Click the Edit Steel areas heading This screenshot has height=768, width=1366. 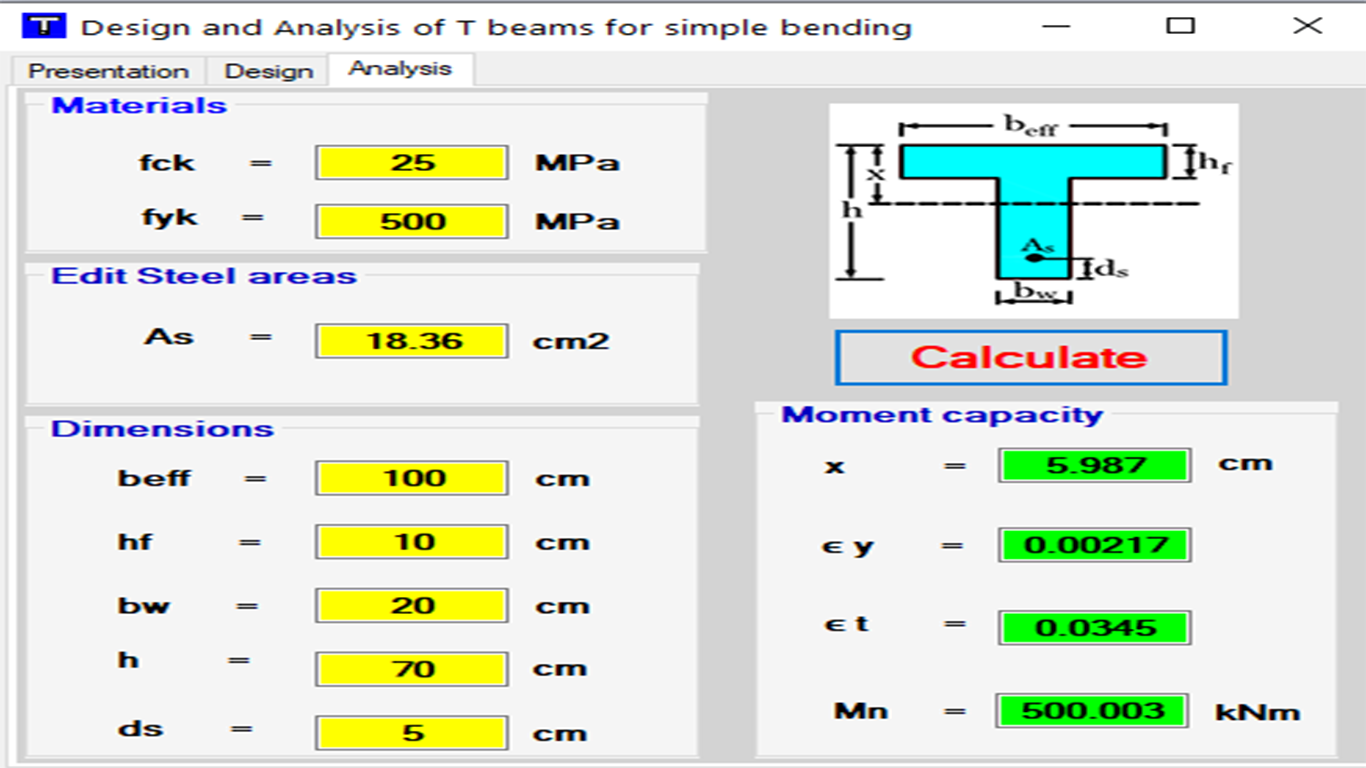coord(204,276)
